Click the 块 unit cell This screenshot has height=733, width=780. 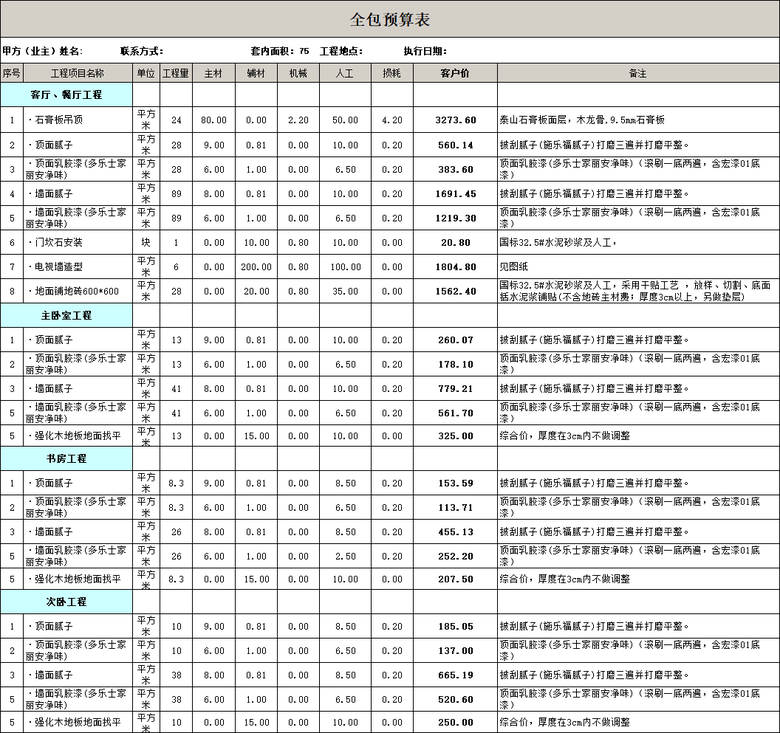(x=146, y=243)
